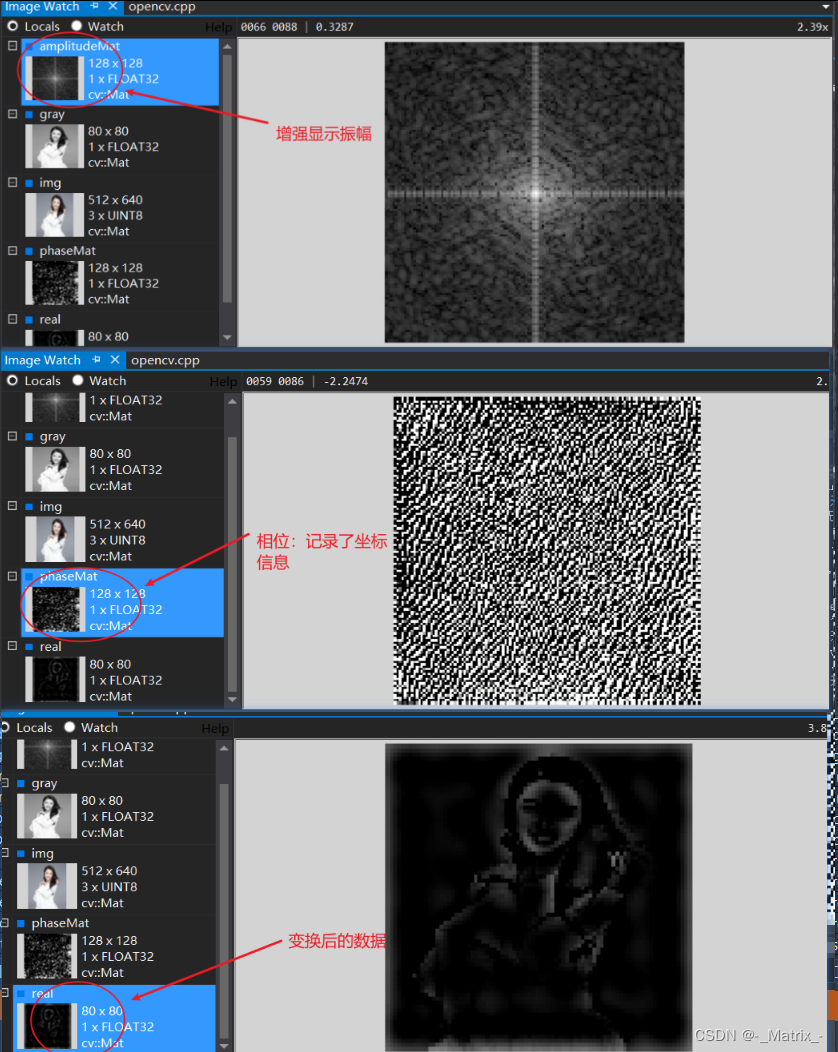
Task: Pin the middle Image Watch tab
Action: click(97, 360)
